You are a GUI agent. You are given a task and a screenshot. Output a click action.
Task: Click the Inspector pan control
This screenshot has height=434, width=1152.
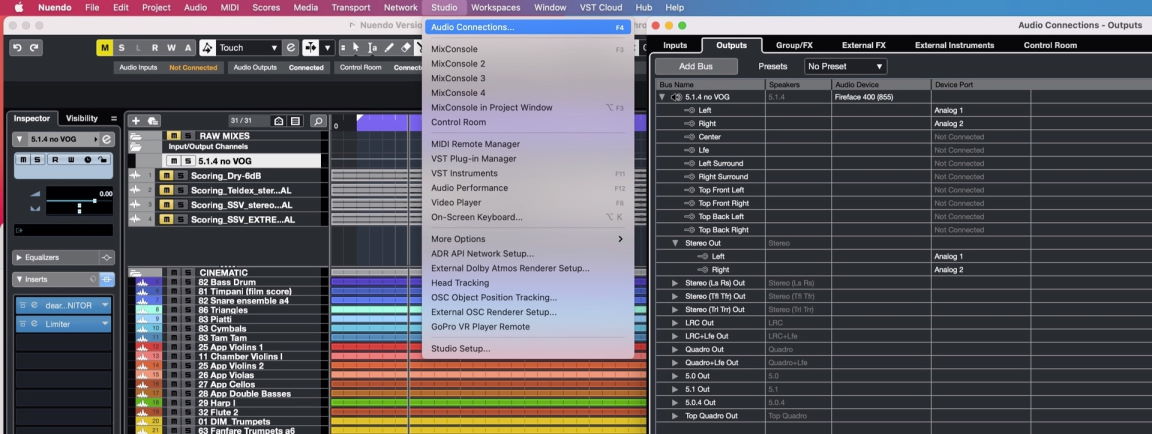79,209
